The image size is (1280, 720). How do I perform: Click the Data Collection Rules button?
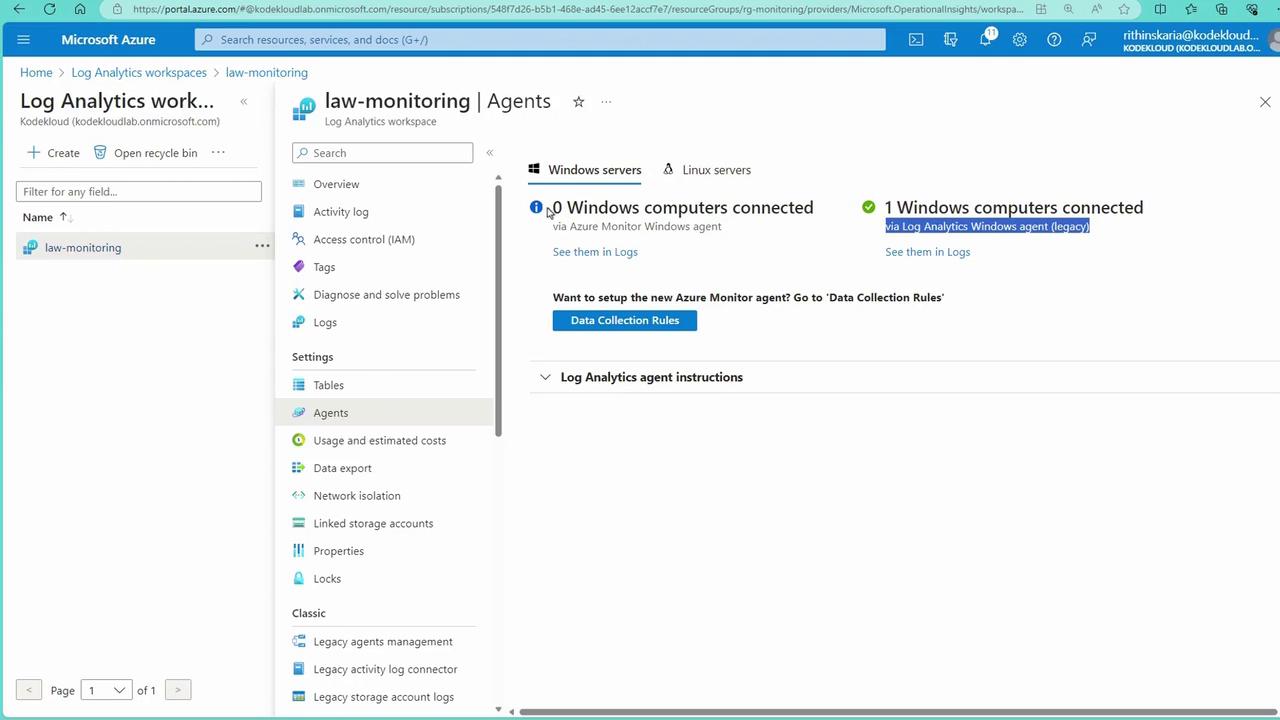(625, 320)
